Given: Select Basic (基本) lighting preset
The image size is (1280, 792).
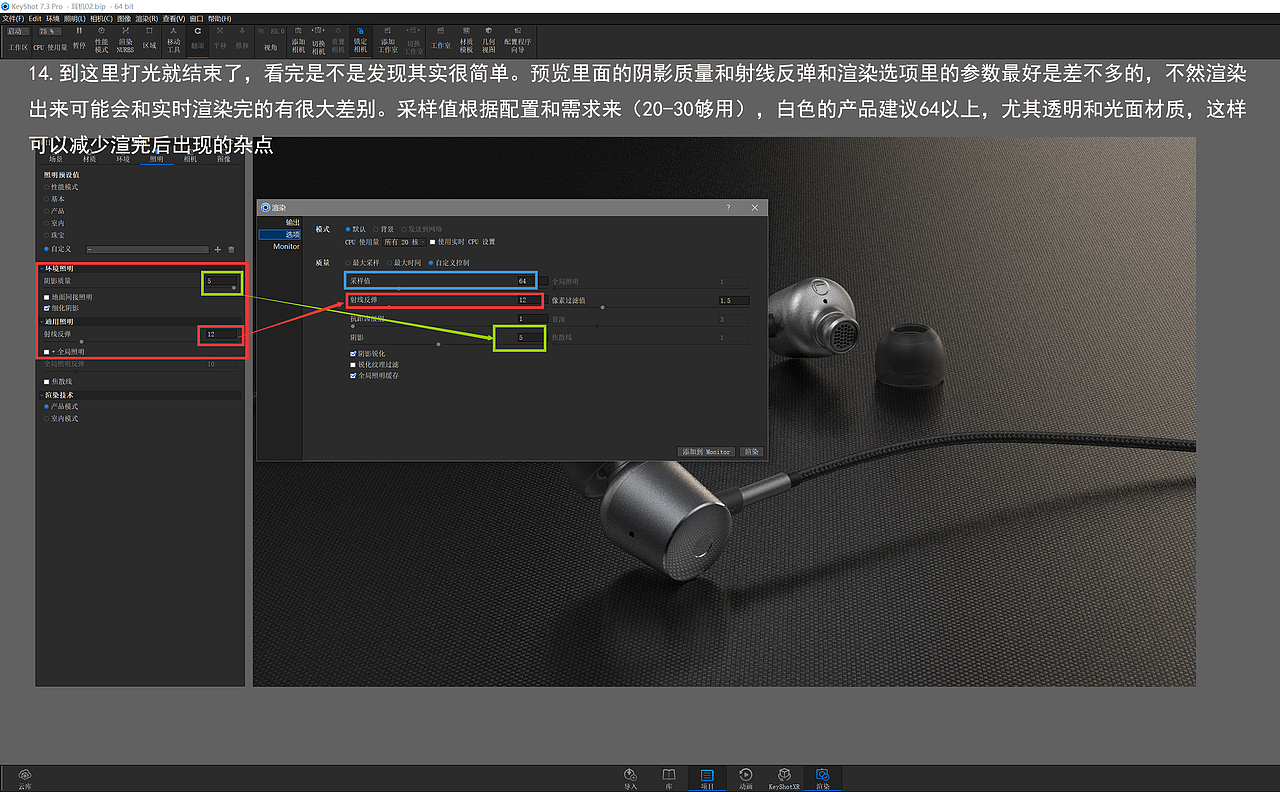Looking at the screenshot, I should click(55, 199).
